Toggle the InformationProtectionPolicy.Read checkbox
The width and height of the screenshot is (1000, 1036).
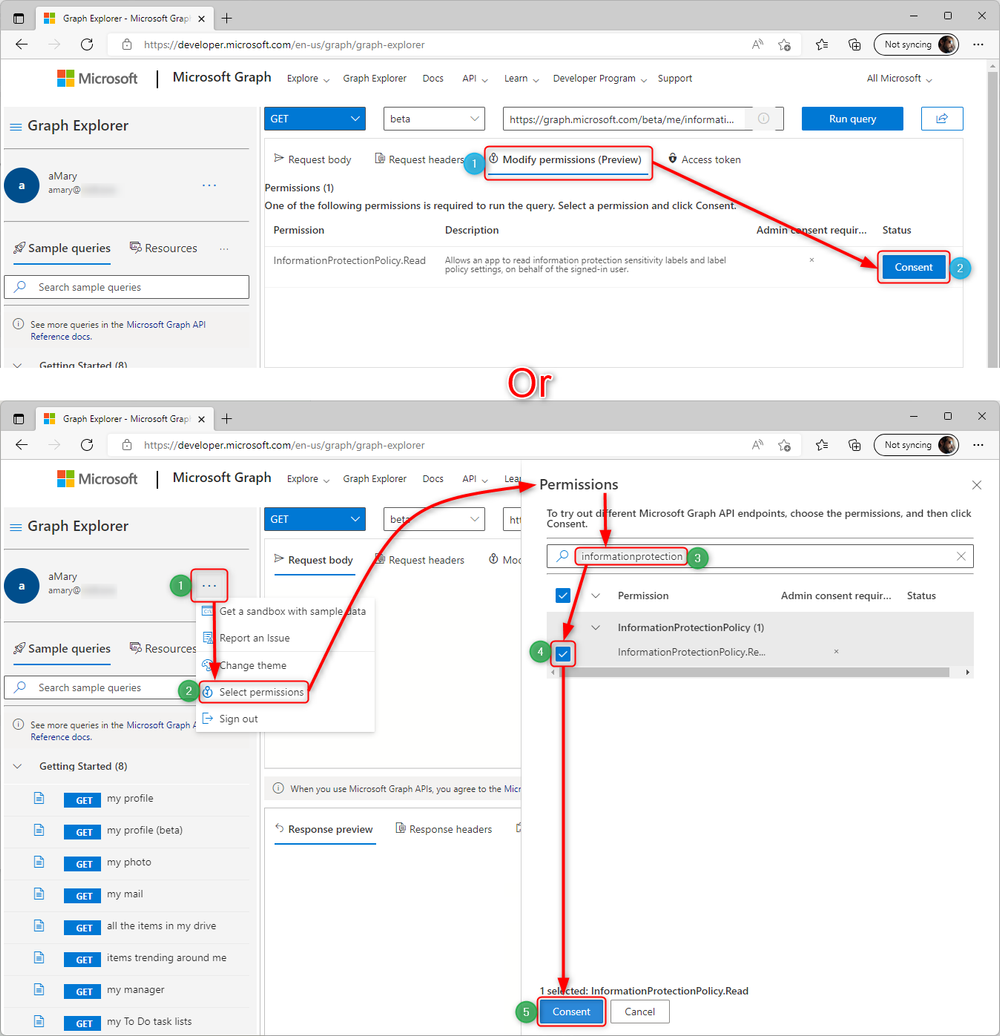[563, 653]
